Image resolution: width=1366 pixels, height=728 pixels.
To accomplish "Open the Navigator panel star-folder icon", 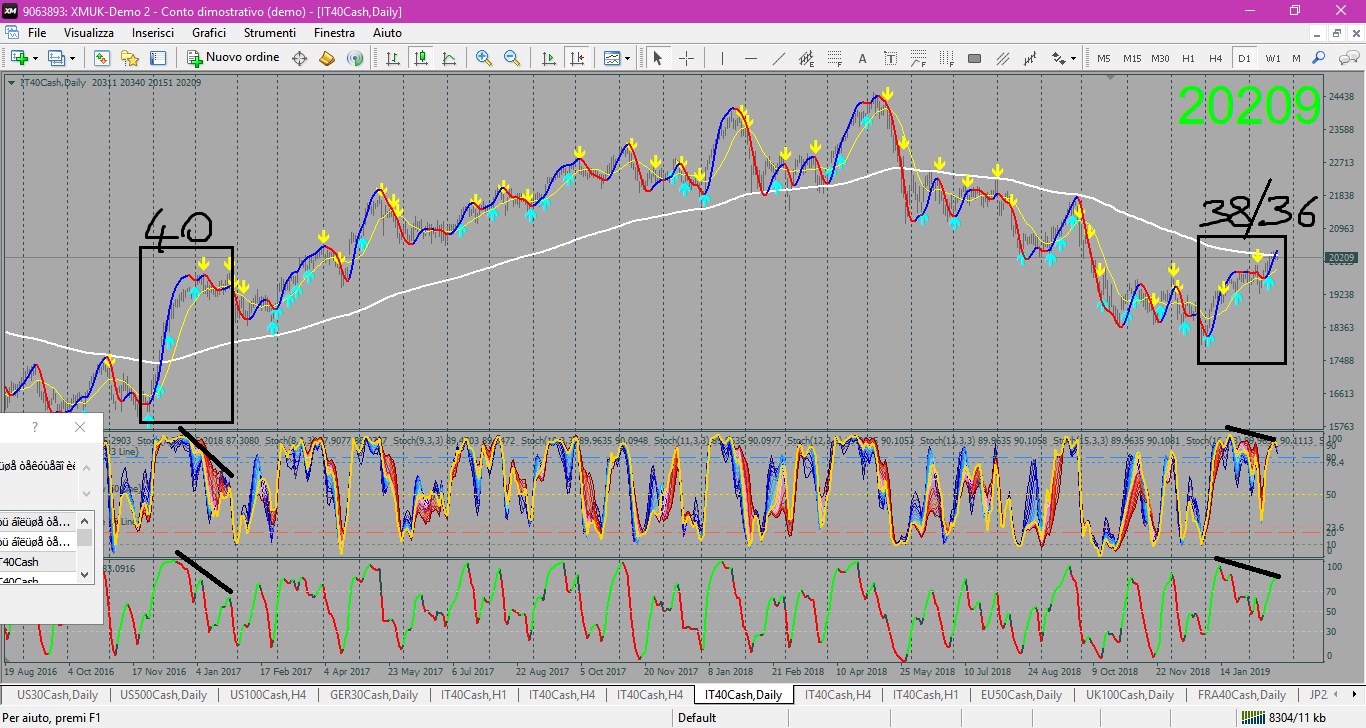I will click(x=130, y=58).
